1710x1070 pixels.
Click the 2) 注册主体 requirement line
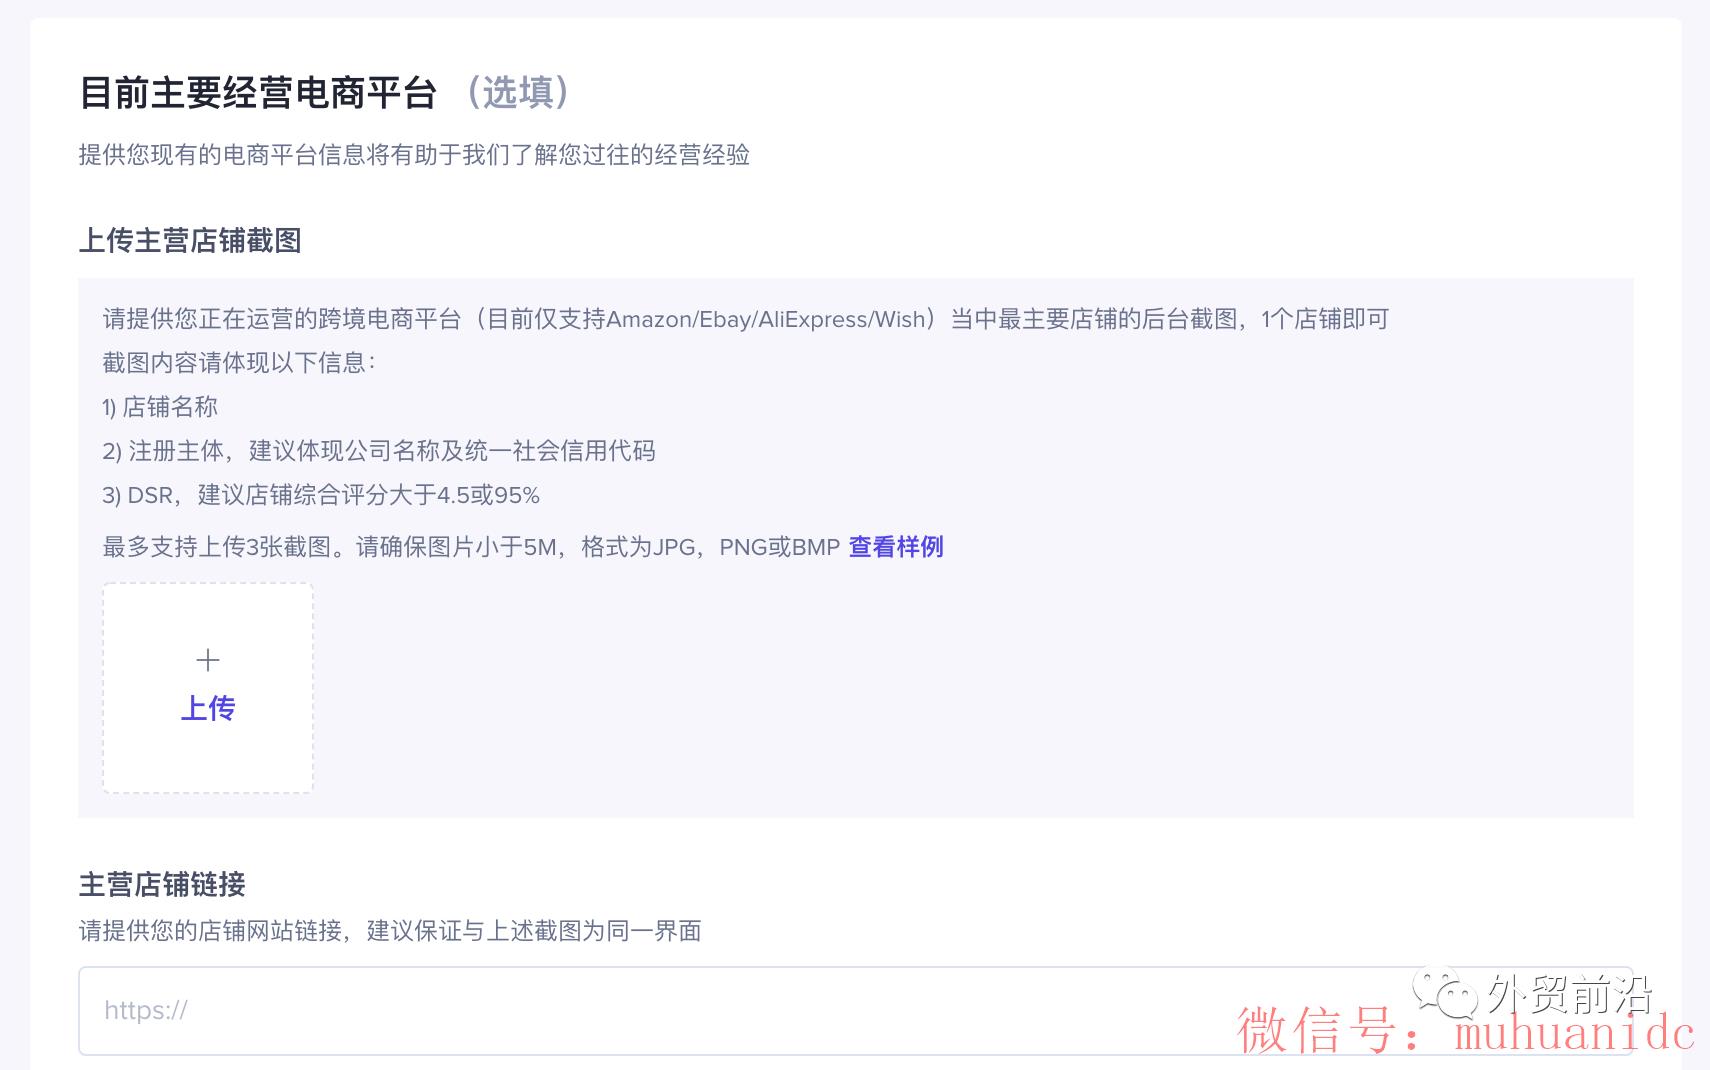378,451
